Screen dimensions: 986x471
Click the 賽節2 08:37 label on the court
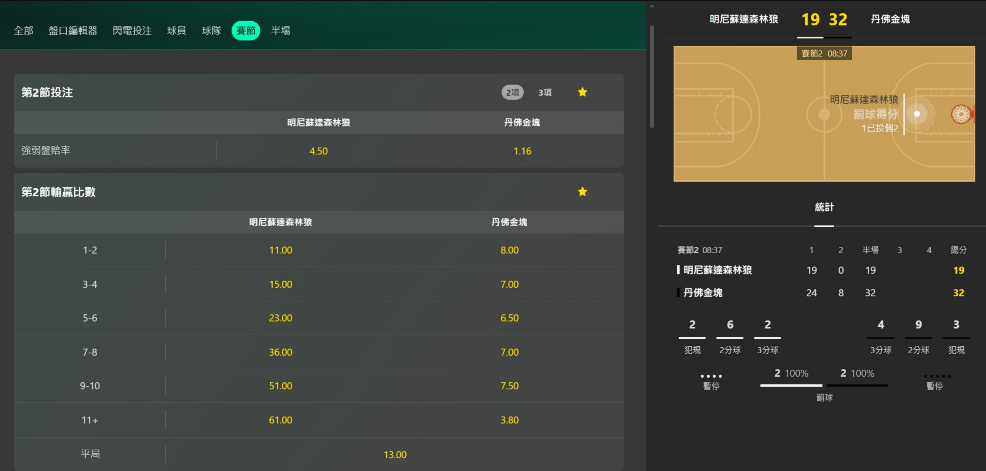coord(824,54)
